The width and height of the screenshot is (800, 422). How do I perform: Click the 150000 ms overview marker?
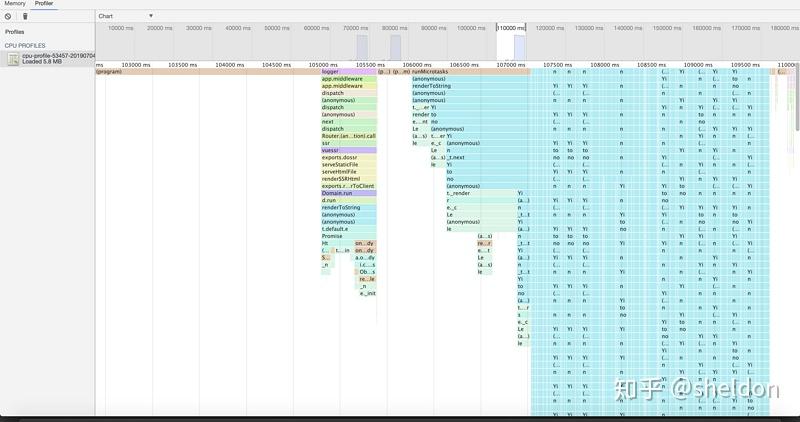point(667,28)
